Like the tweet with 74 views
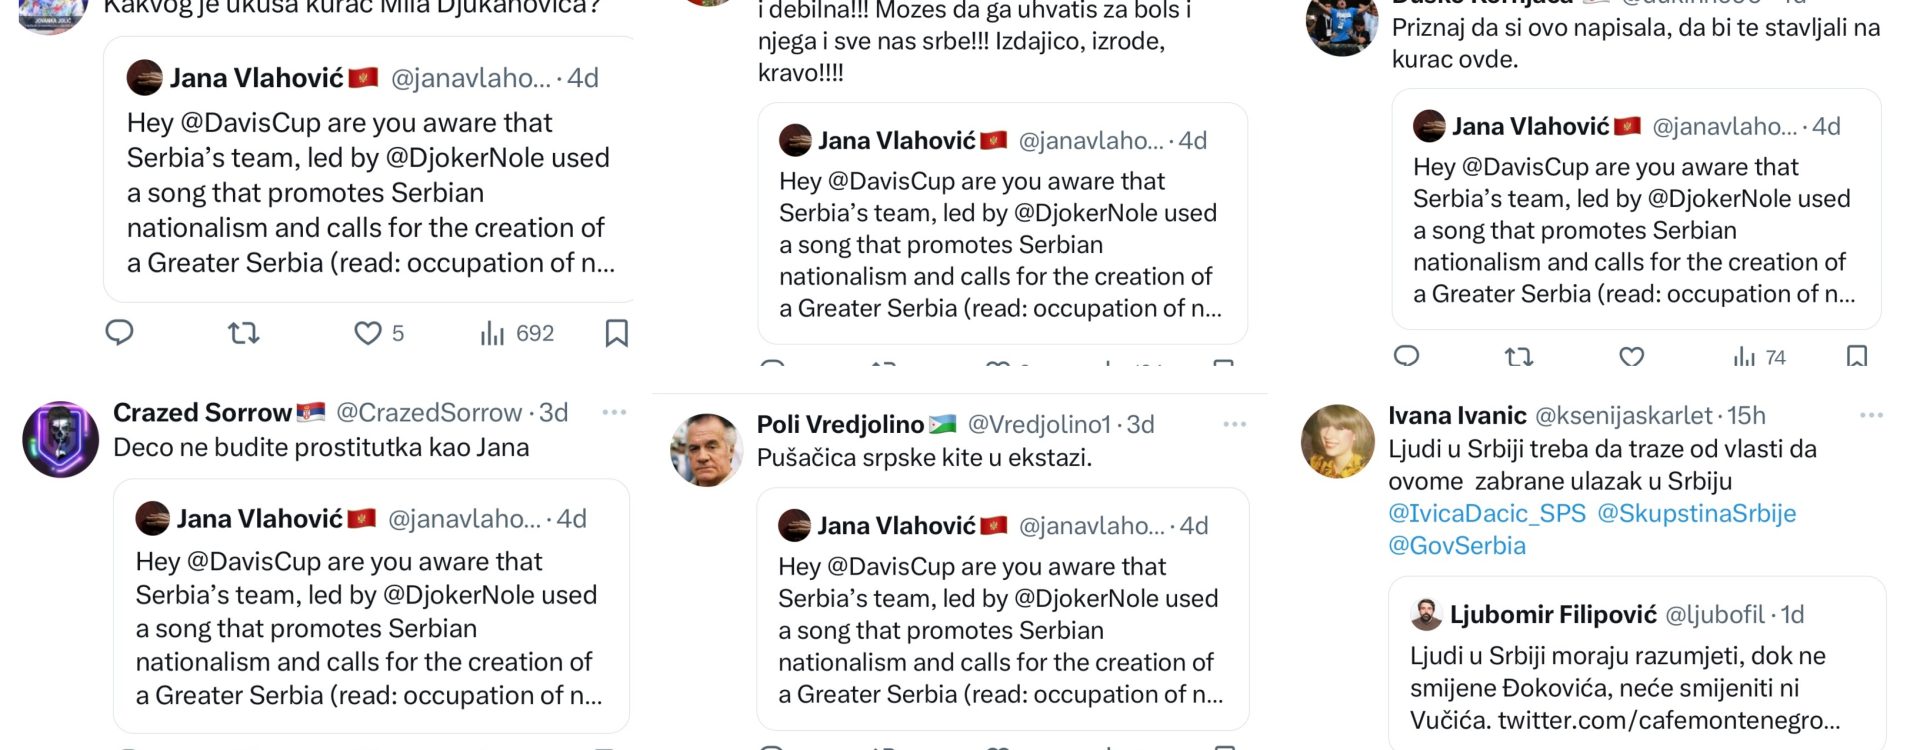 click(x=1632, y=356)
